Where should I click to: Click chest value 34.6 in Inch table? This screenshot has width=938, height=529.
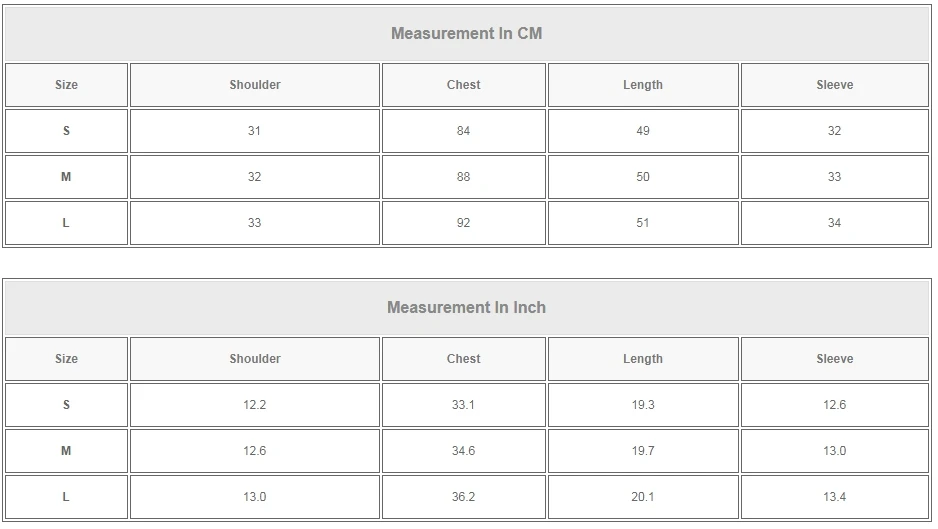coord(463,451)
